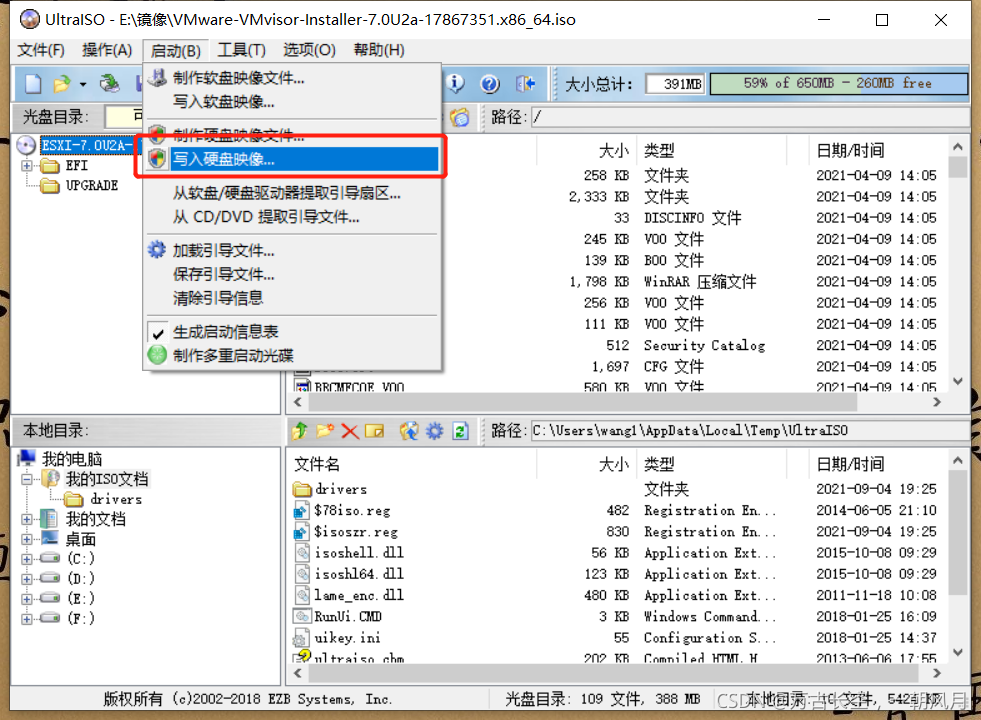Expand the (D:) drive node
The width and height of the screenshot is (981, 720).
click(26, 579)
